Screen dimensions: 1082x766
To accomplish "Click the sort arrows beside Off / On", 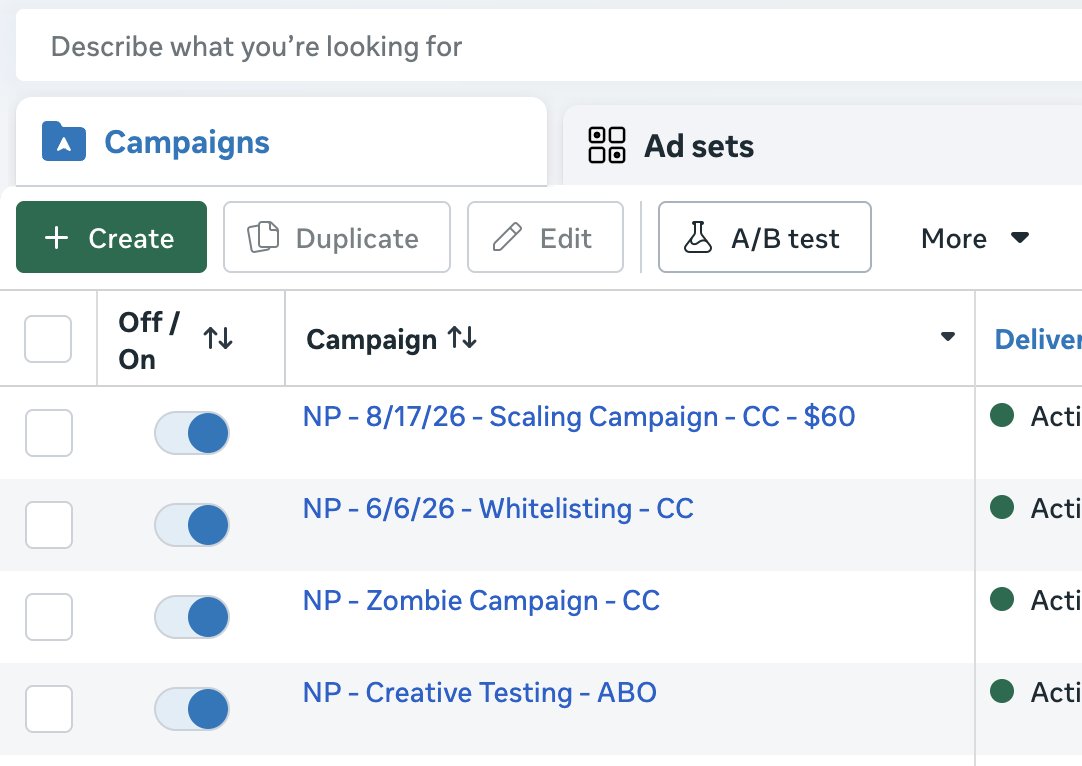I will (218, 338).
